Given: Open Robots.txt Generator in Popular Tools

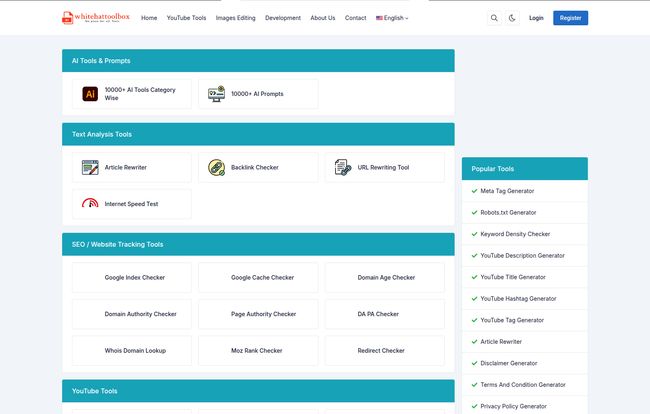Looking at the screenshot, I should coord(508,213).
